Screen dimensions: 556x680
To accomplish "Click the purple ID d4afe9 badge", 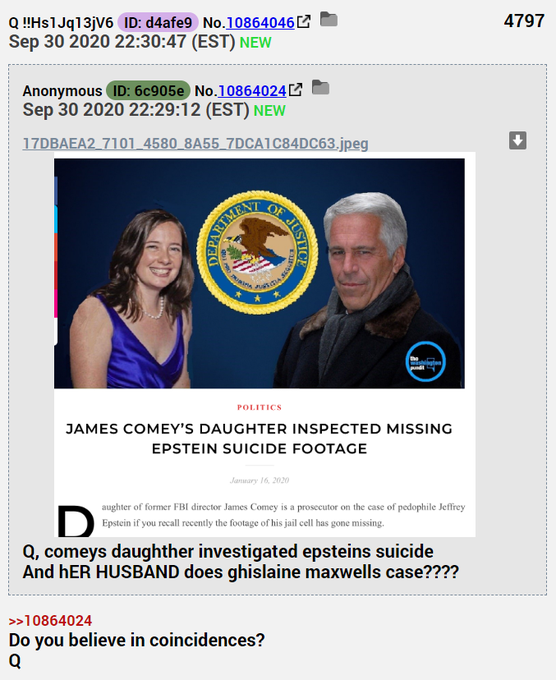I will click(158, 23).
